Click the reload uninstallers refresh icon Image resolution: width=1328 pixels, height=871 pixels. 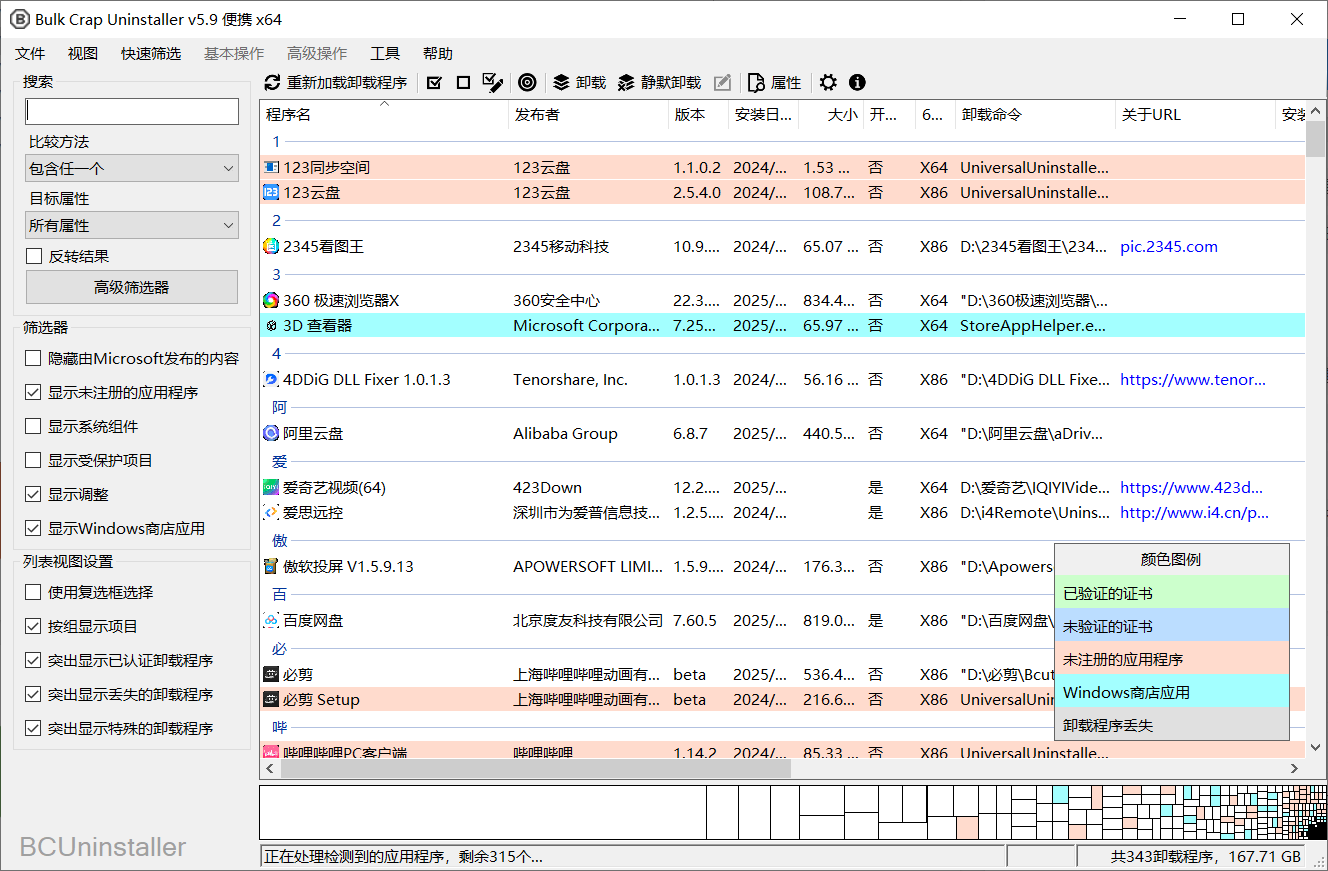[272, 83]
